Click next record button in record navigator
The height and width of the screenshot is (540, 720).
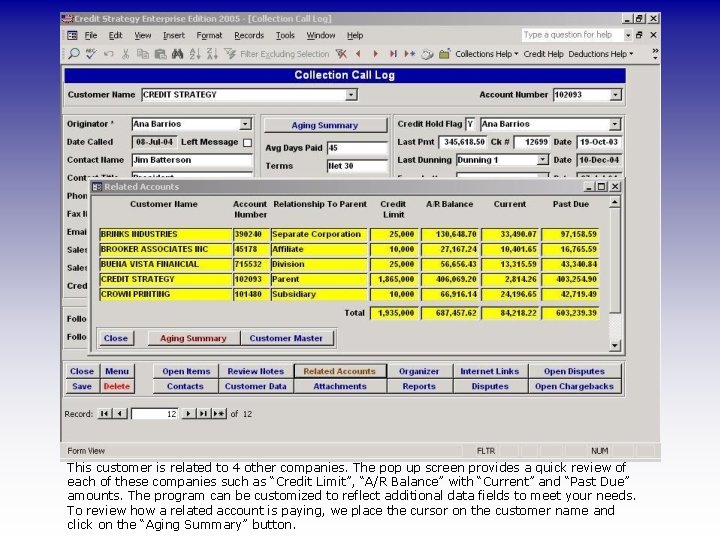tap(188, 414)
